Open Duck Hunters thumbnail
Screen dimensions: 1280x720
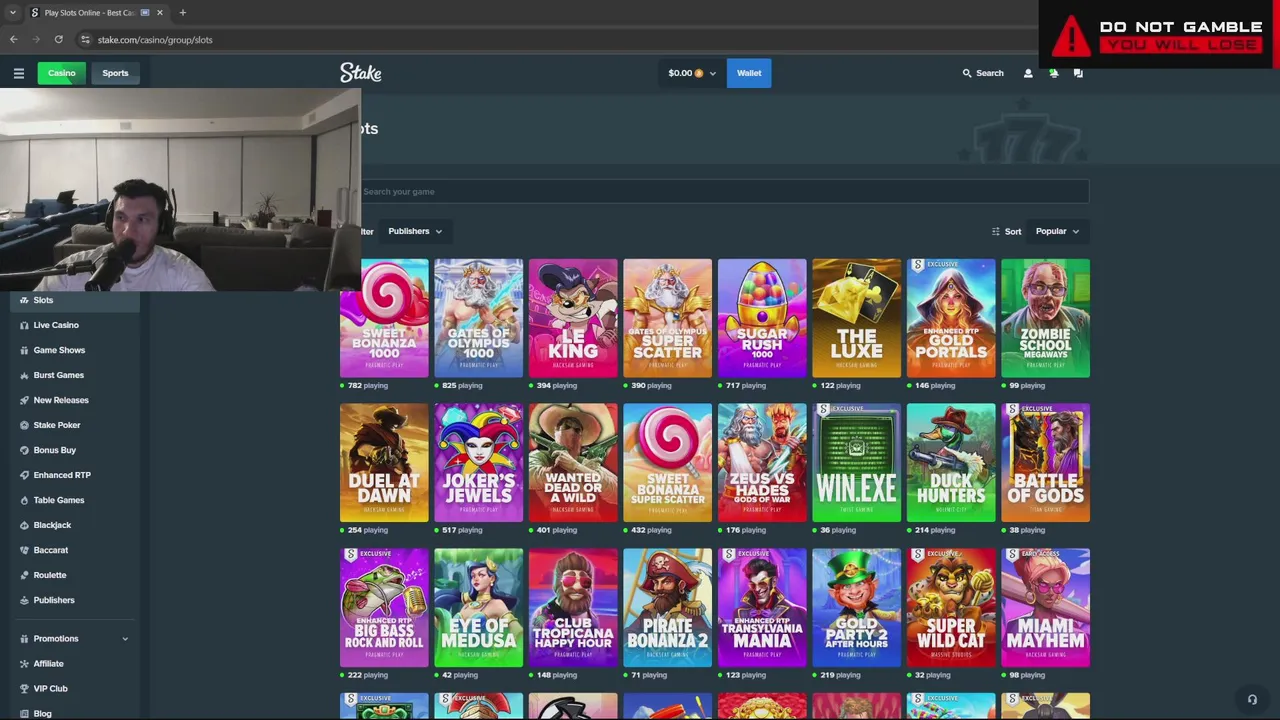pos(951,463)
